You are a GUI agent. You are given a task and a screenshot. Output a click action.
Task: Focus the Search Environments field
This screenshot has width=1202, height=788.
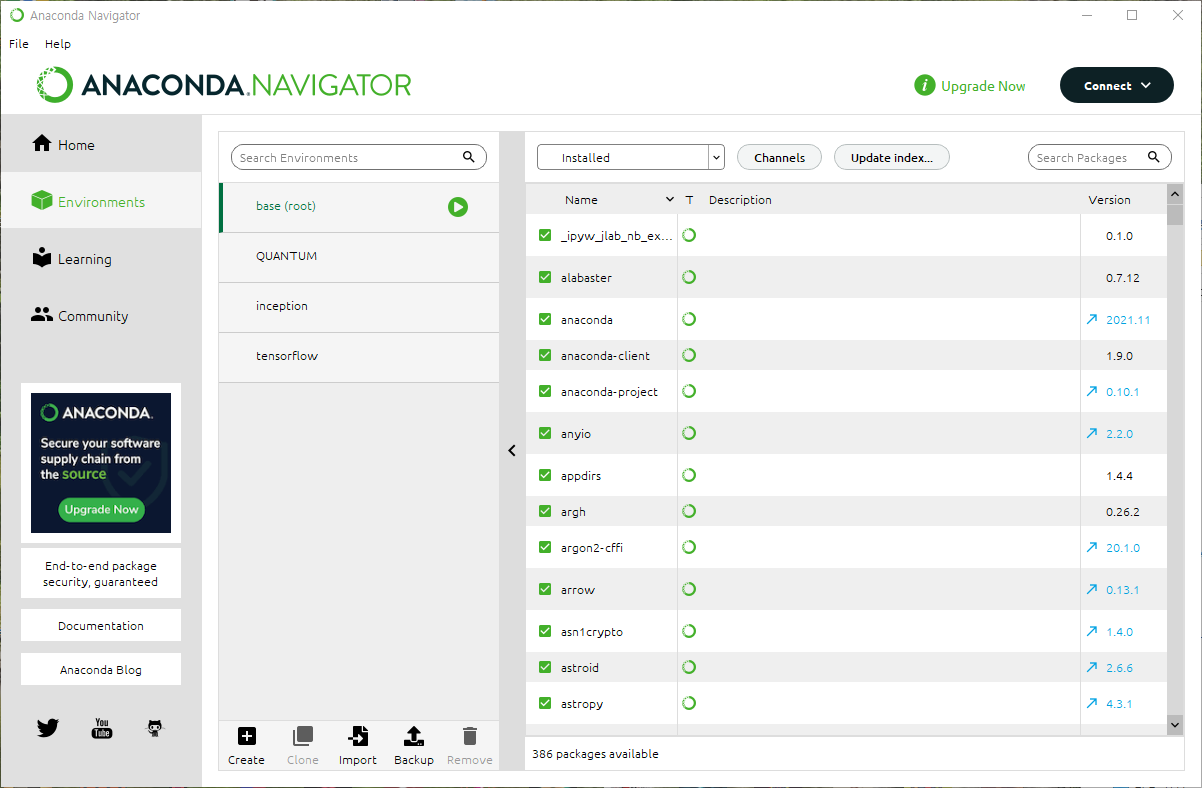pyautogui.click(x=358, y=157)
